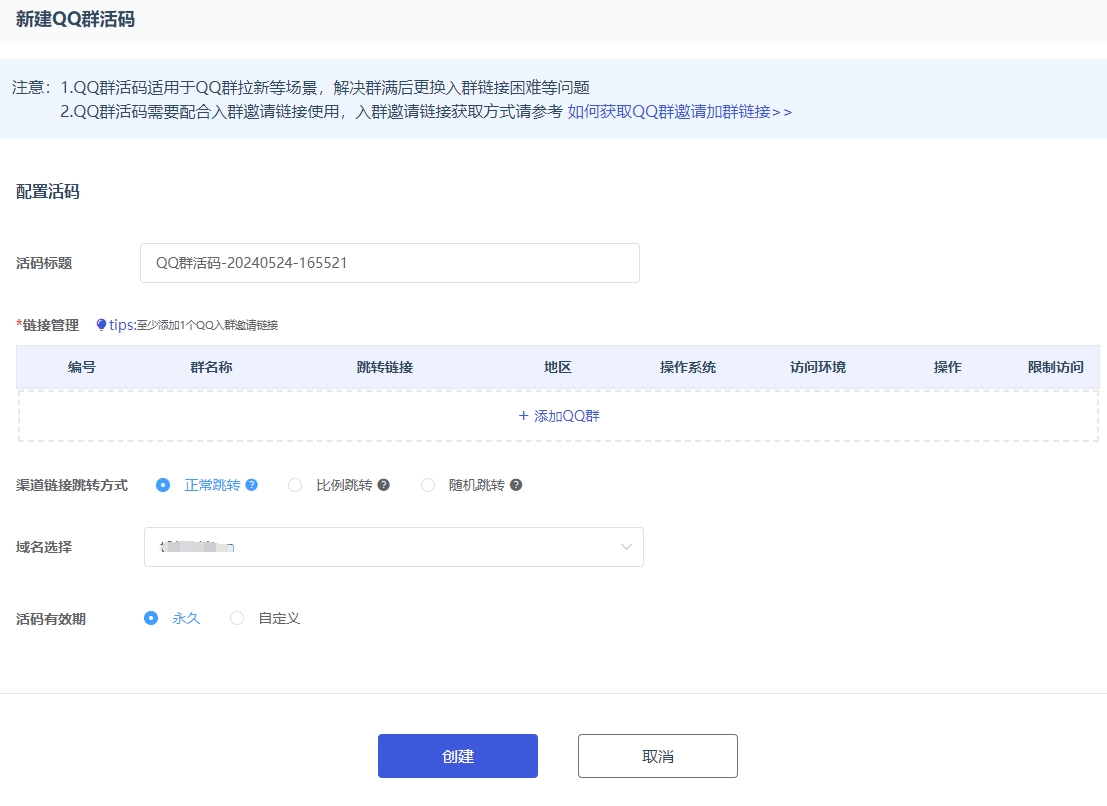This screenshot has width=1107, height=806.
Task: Keep 永久 selected for validity period
Action: click(x=150, y=618)
